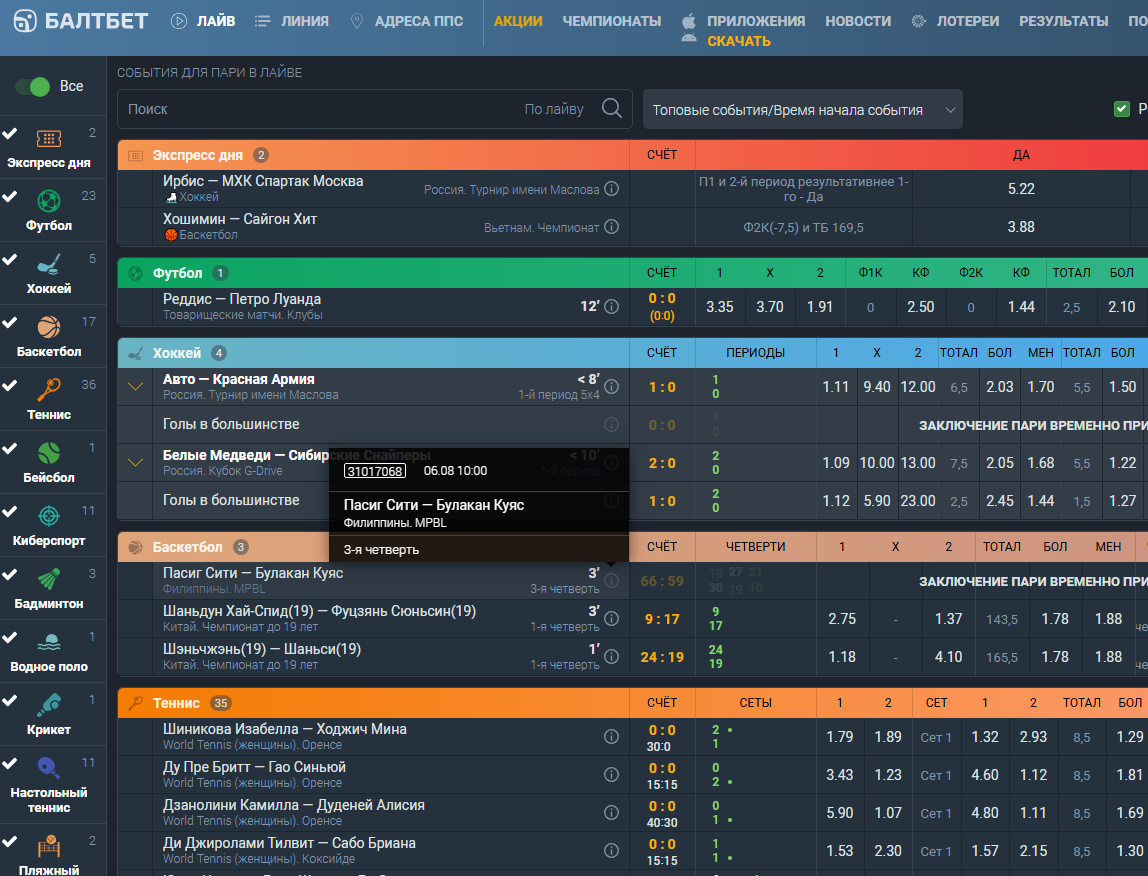Open info icon for Шэньчжэнь(19) — Шаньси(19)

pos(611,656)
